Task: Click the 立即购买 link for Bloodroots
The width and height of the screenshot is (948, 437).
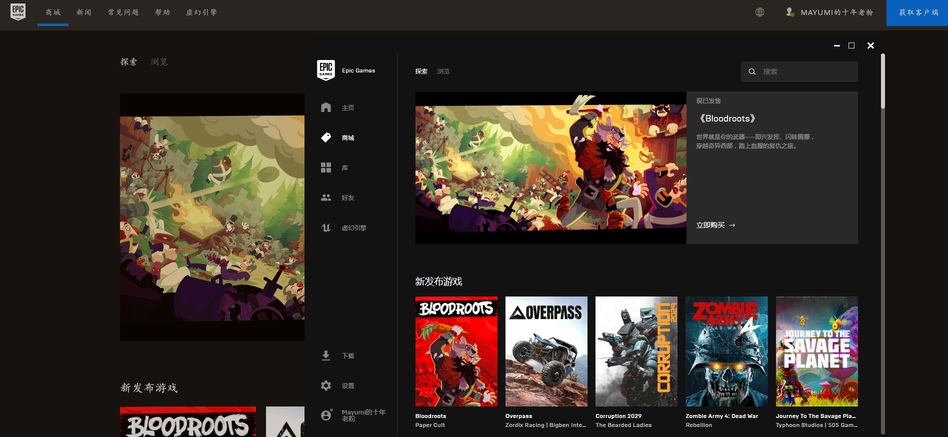Action: point(716,225)
